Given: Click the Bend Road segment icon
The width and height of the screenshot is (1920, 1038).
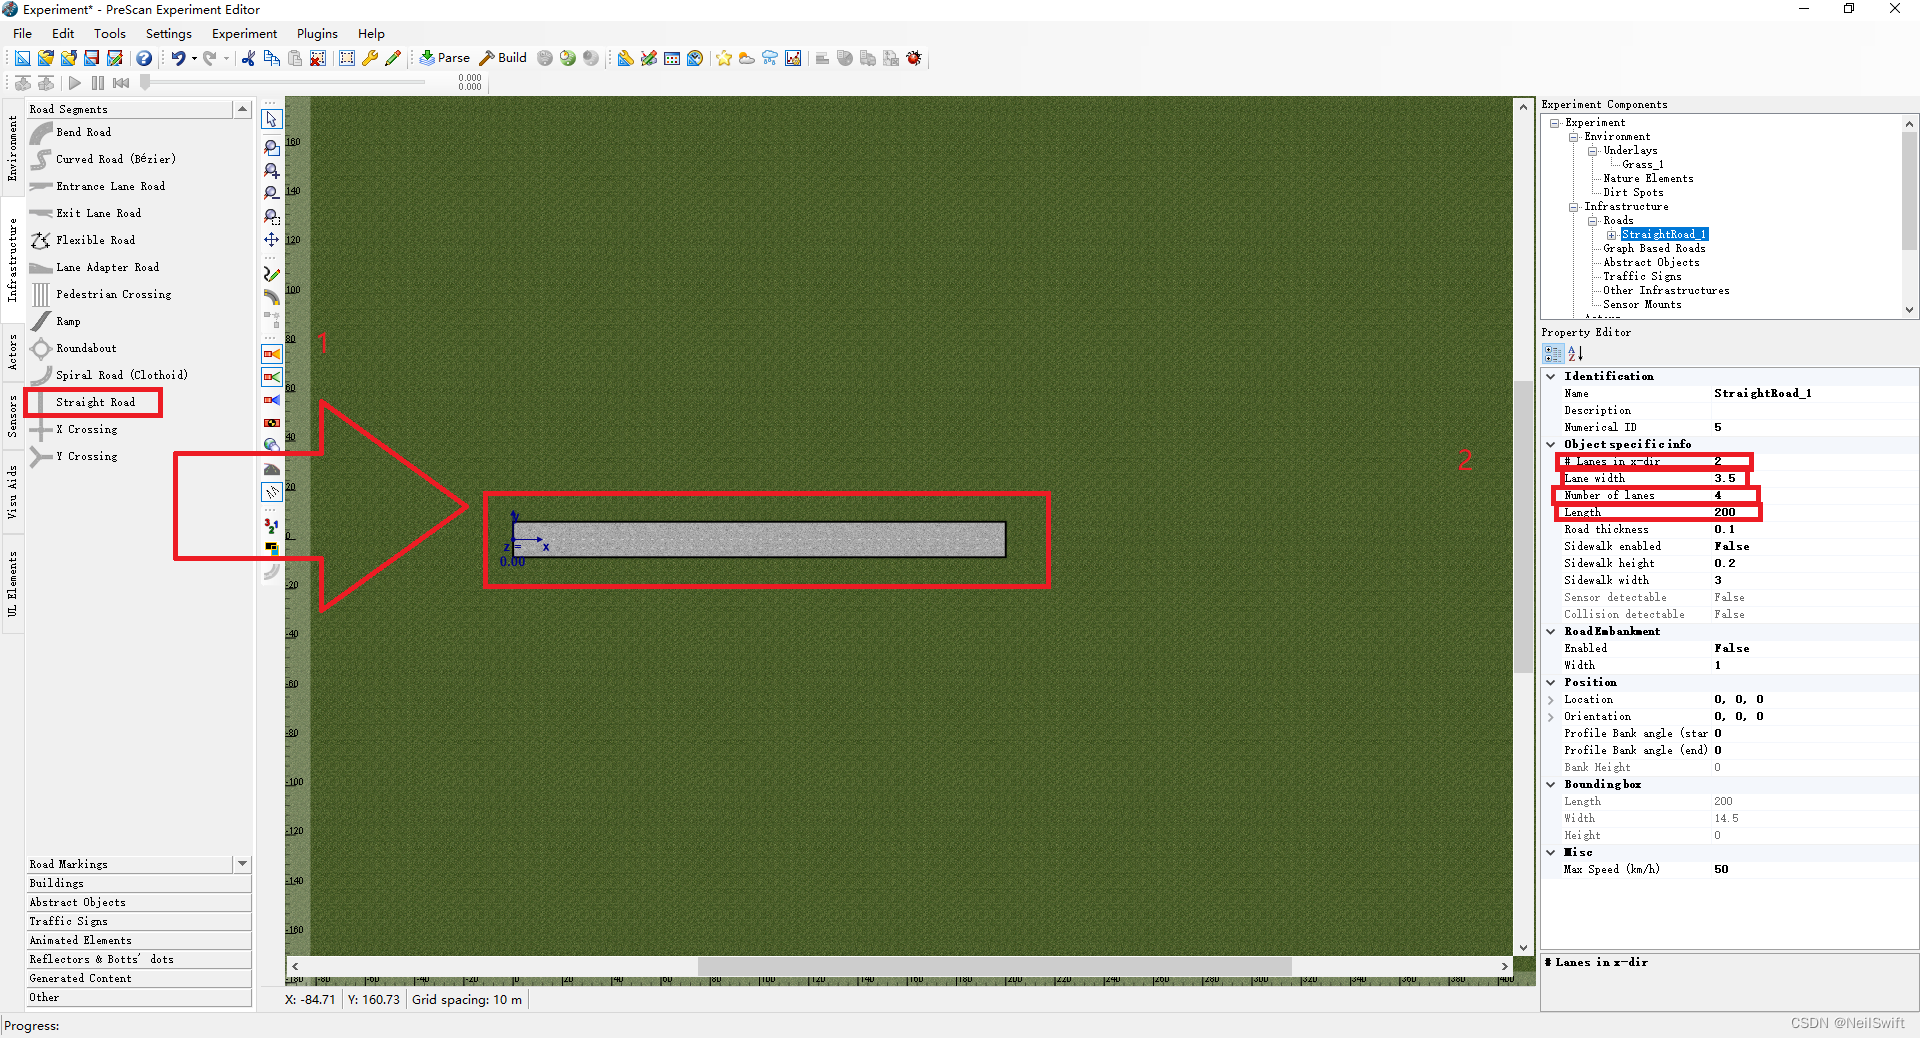Looking at the screenshot, I should [x=41, y=132].
